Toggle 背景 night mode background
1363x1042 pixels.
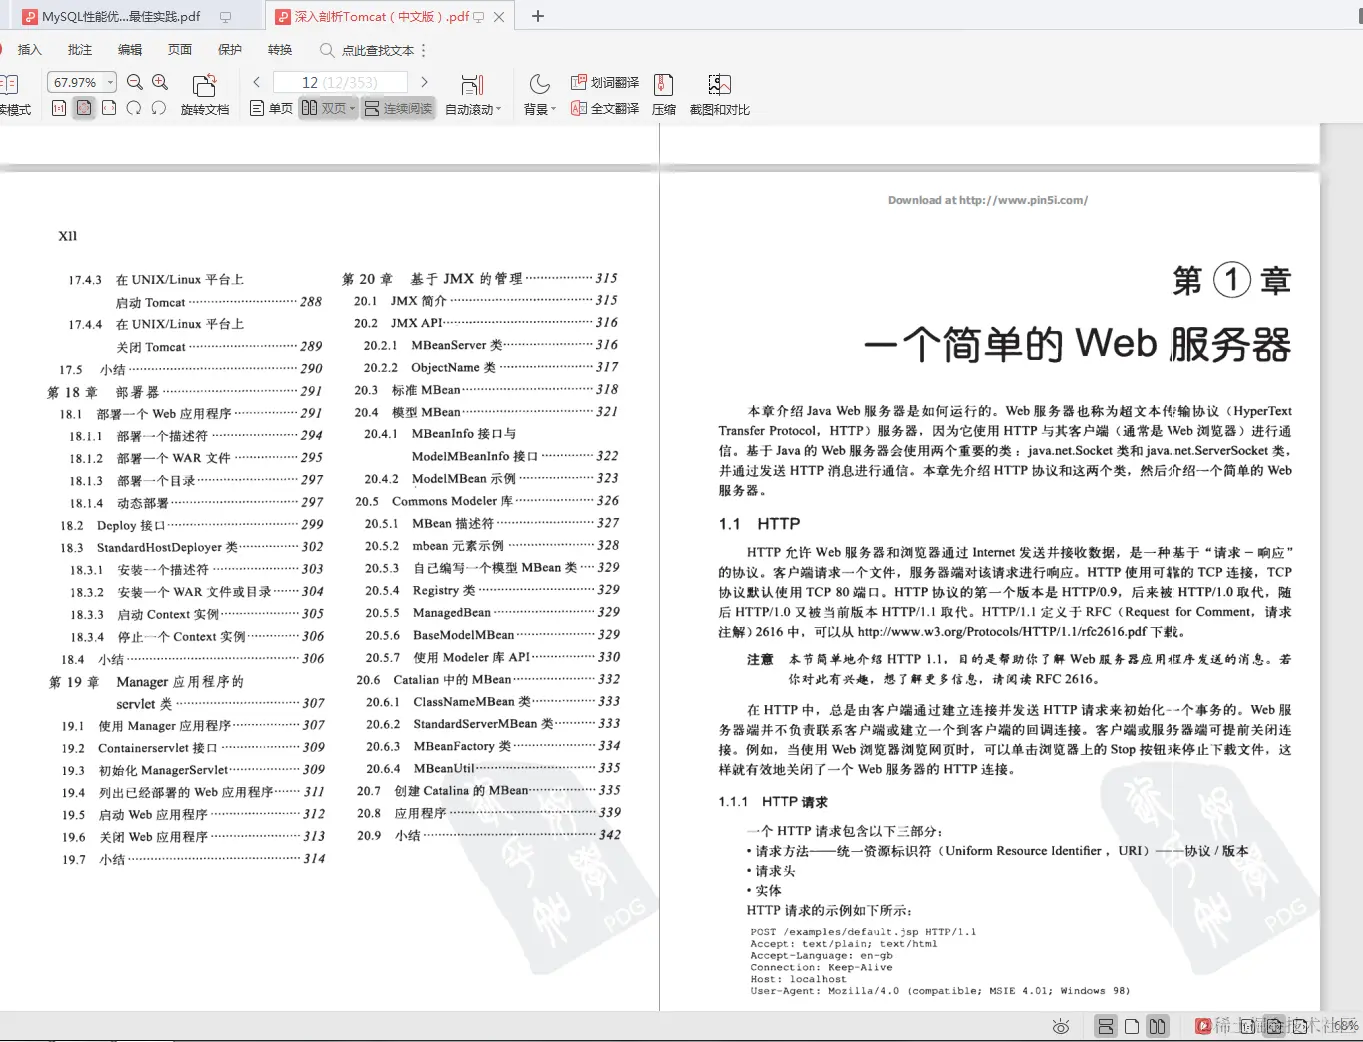(538, 95)
